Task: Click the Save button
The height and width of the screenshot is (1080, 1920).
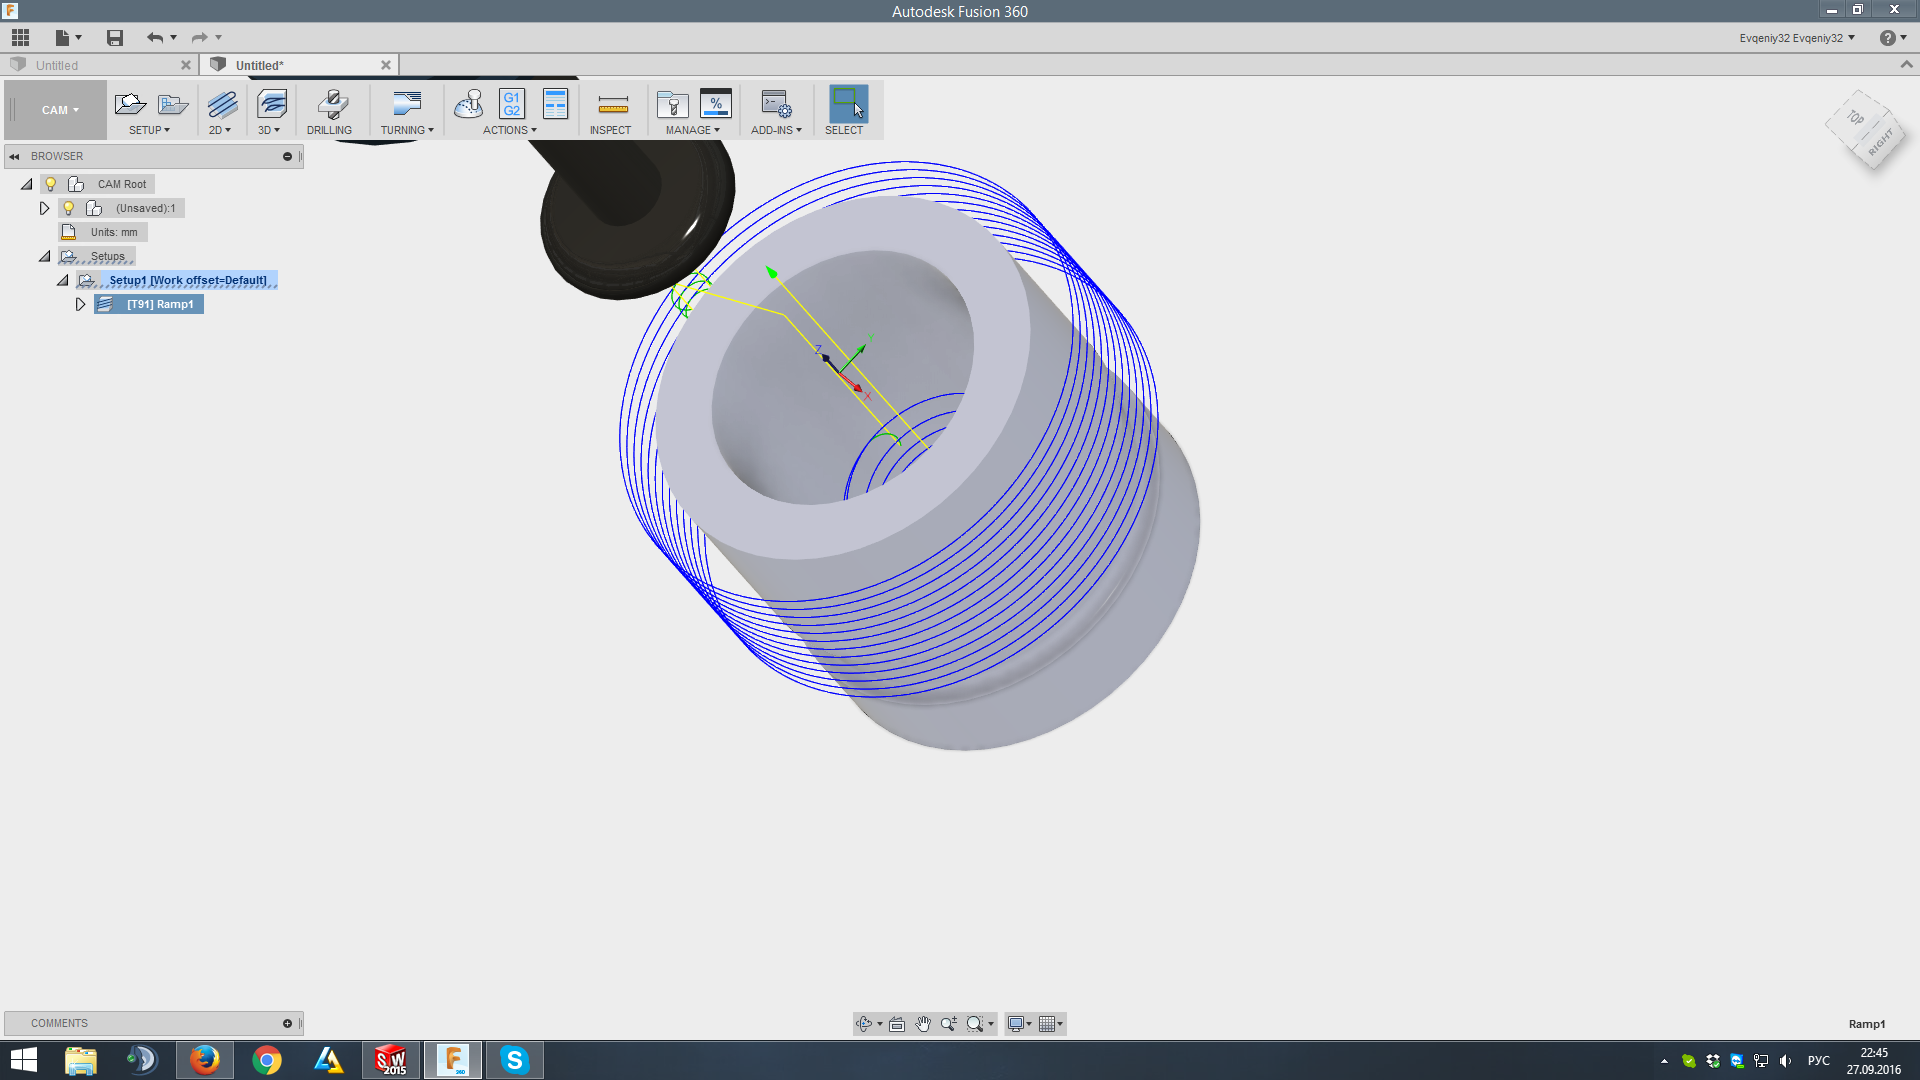Action: 115,38
